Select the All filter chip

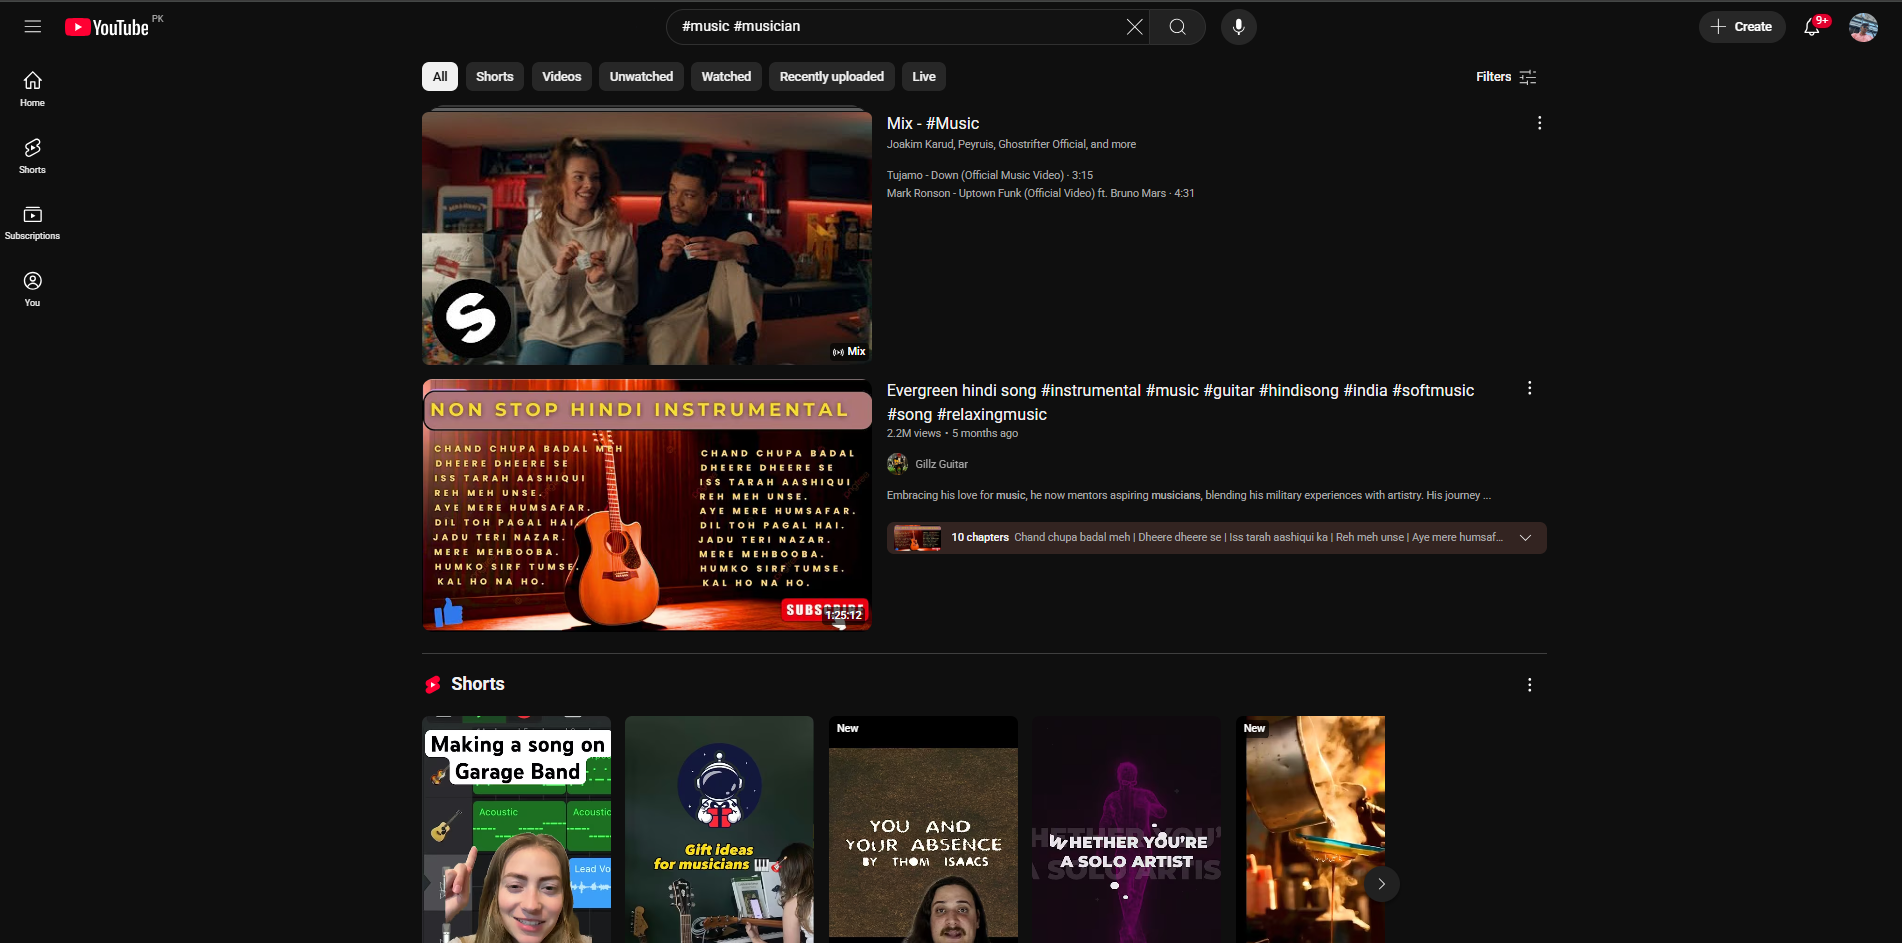[440, 77]
